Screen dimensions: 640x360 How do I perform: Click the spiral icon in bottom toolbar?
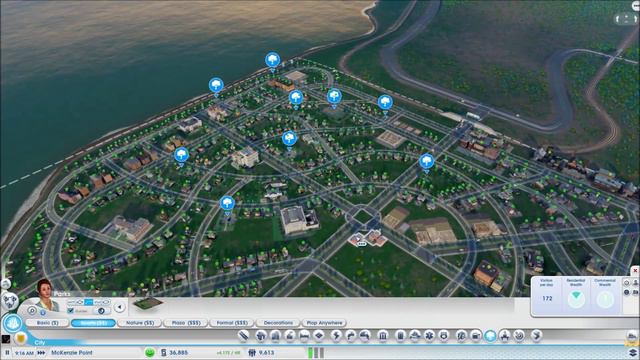[x=519, y=336]
